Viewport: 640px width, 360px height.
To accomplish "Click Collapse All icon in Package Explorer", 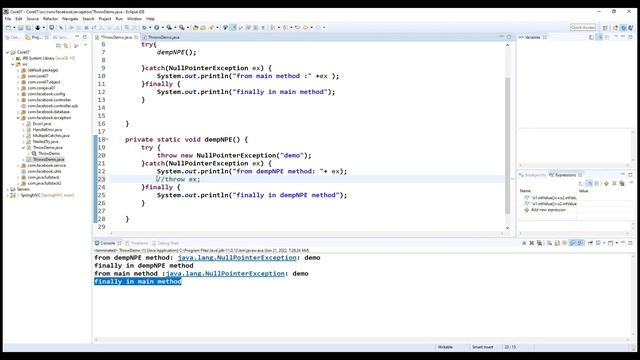I will (58, 45).
